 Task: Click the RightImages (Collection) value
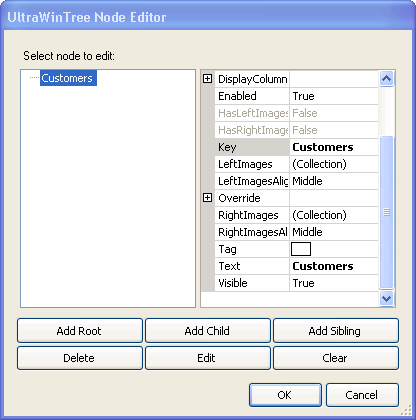[x=334, y=215]
